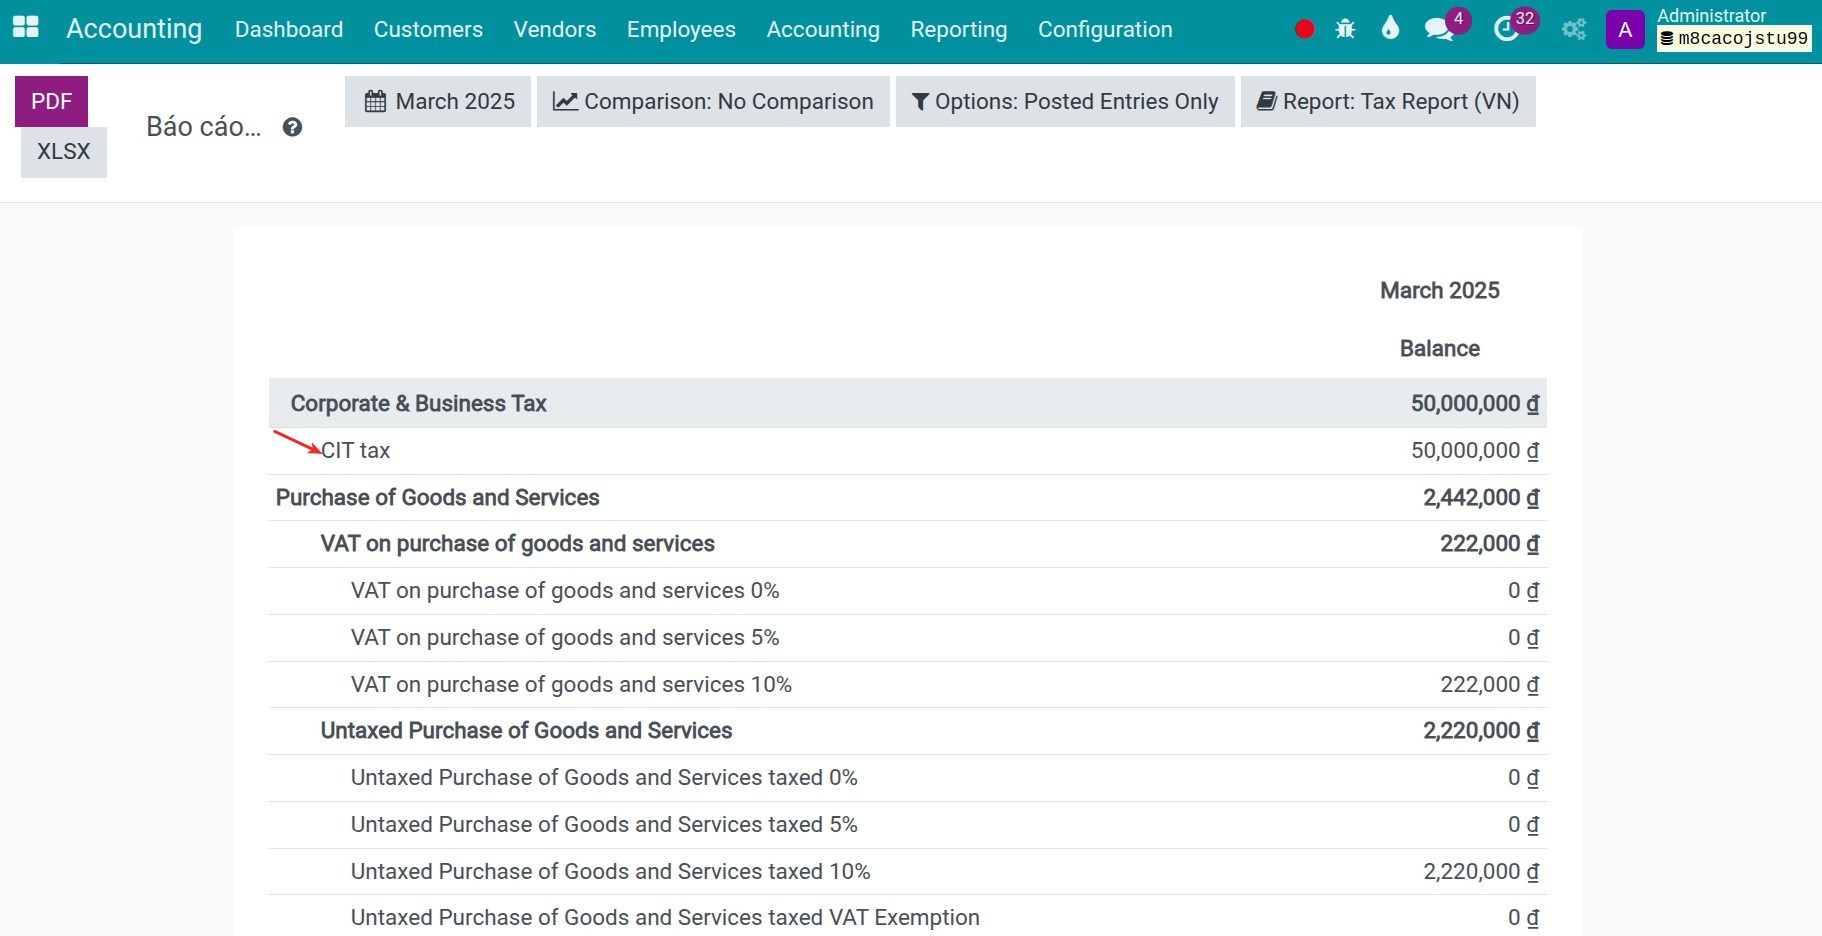Click the bug debug mode icon
Image resolution: width=1822 pixels, height=936 pixels.
[1345, 29]
